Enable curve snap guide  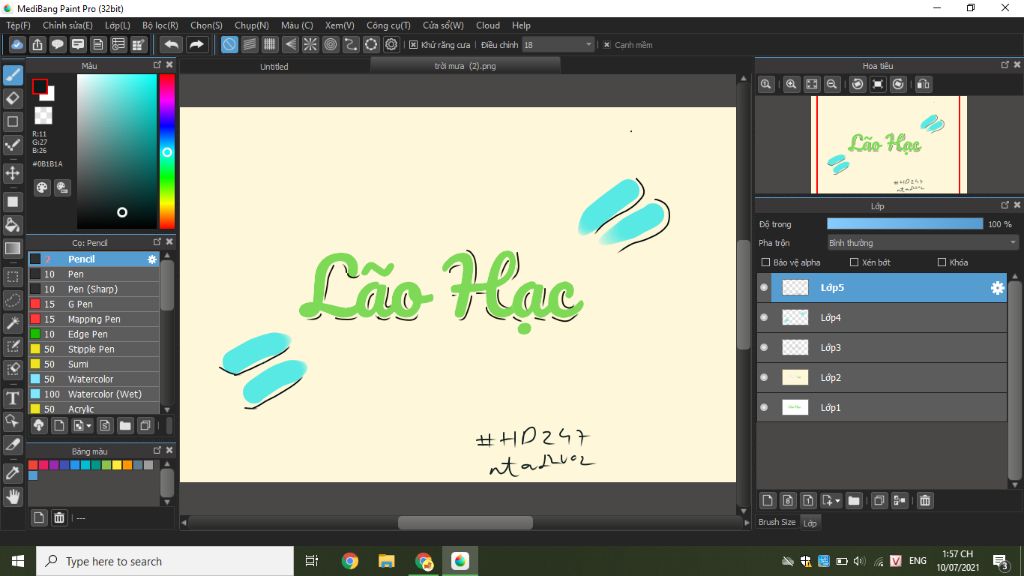point(351,44)
